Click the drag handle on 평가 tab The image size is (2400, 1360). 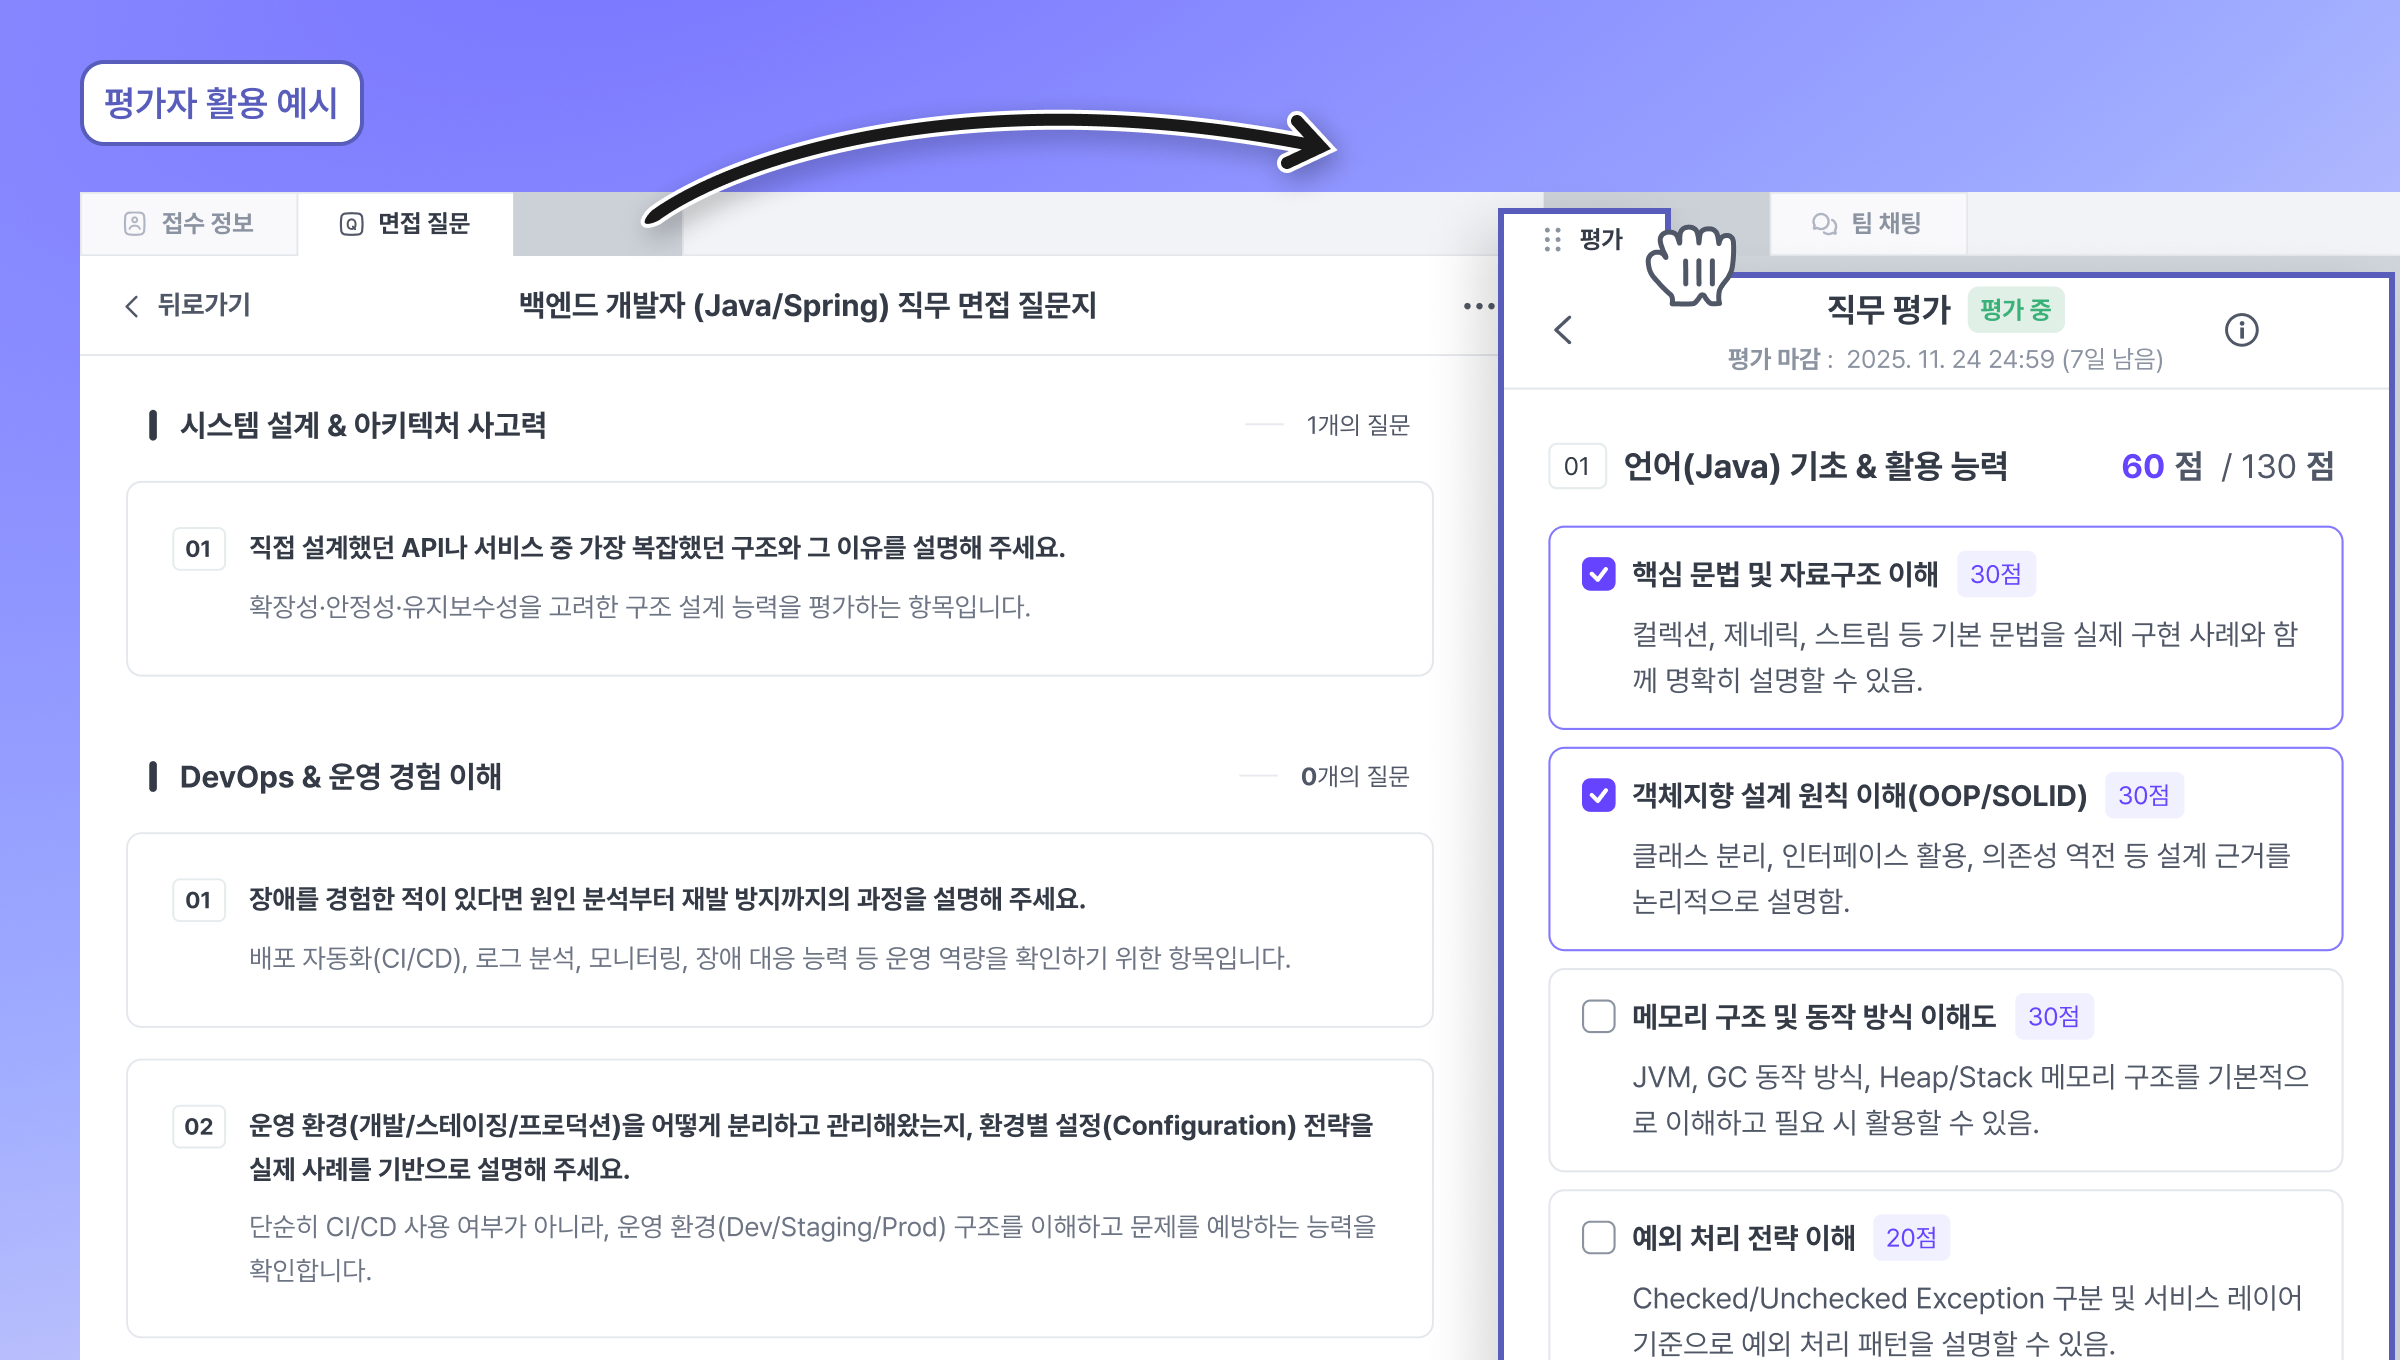(x=1552, y=240)
